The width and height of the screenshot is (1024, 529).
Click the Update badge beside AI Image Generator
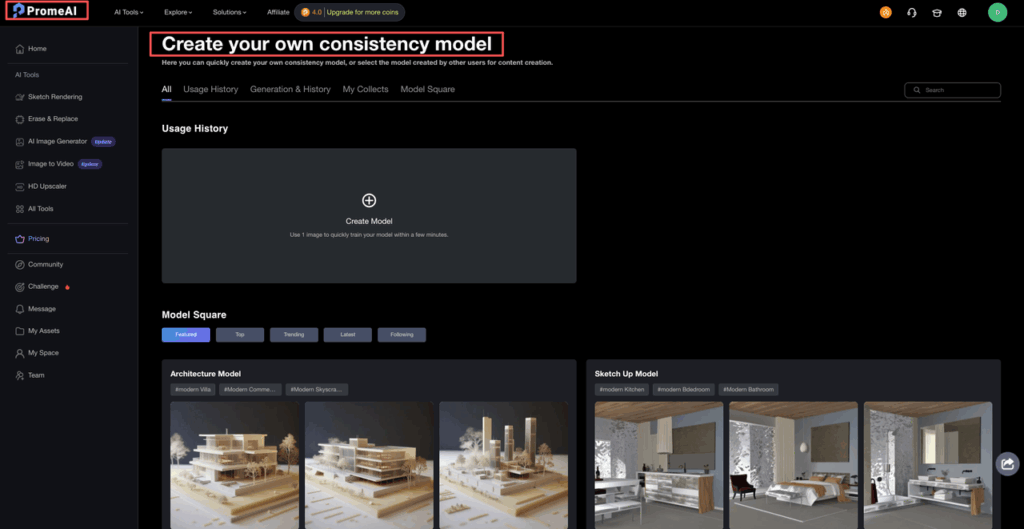tap(103, 142)
